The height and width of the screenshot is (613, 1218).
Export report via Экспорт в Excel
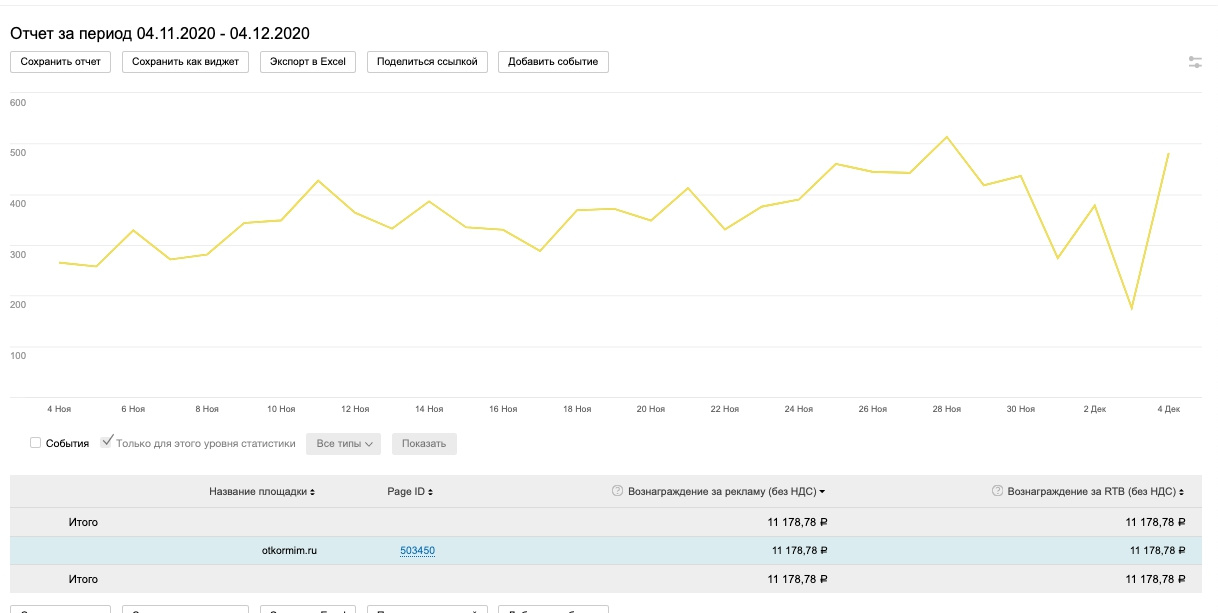pos(307,62)
